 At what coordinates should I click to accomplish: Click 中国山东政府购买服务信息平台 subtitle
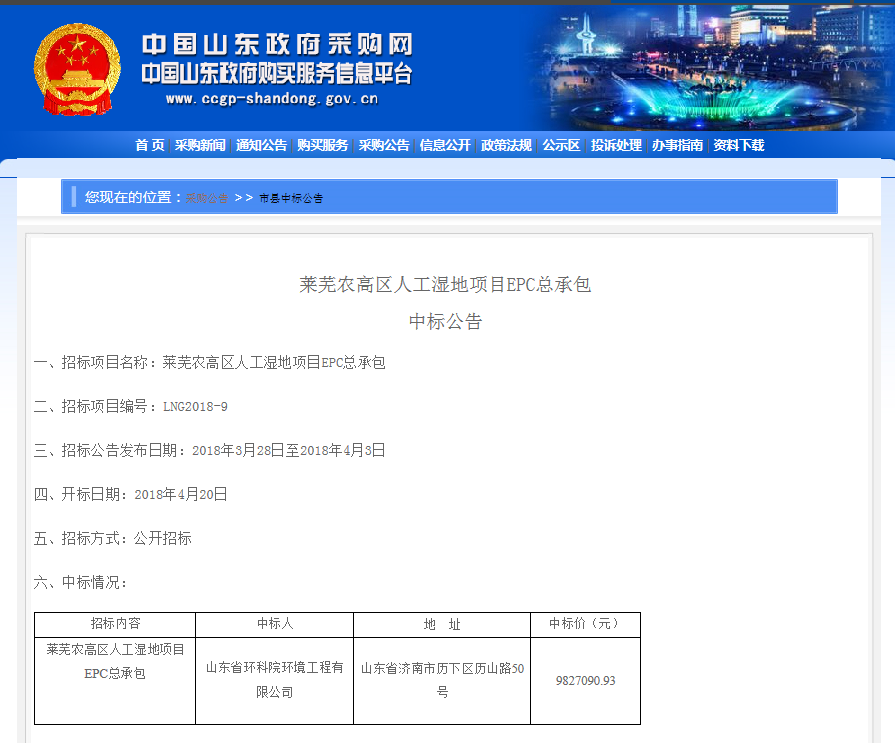(277, 74)
